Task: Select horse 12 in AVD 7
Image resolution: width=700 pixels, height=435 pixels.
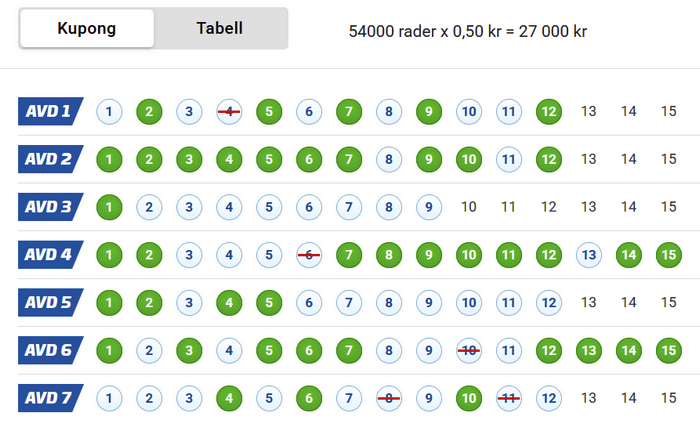Action: coord(549,398)
